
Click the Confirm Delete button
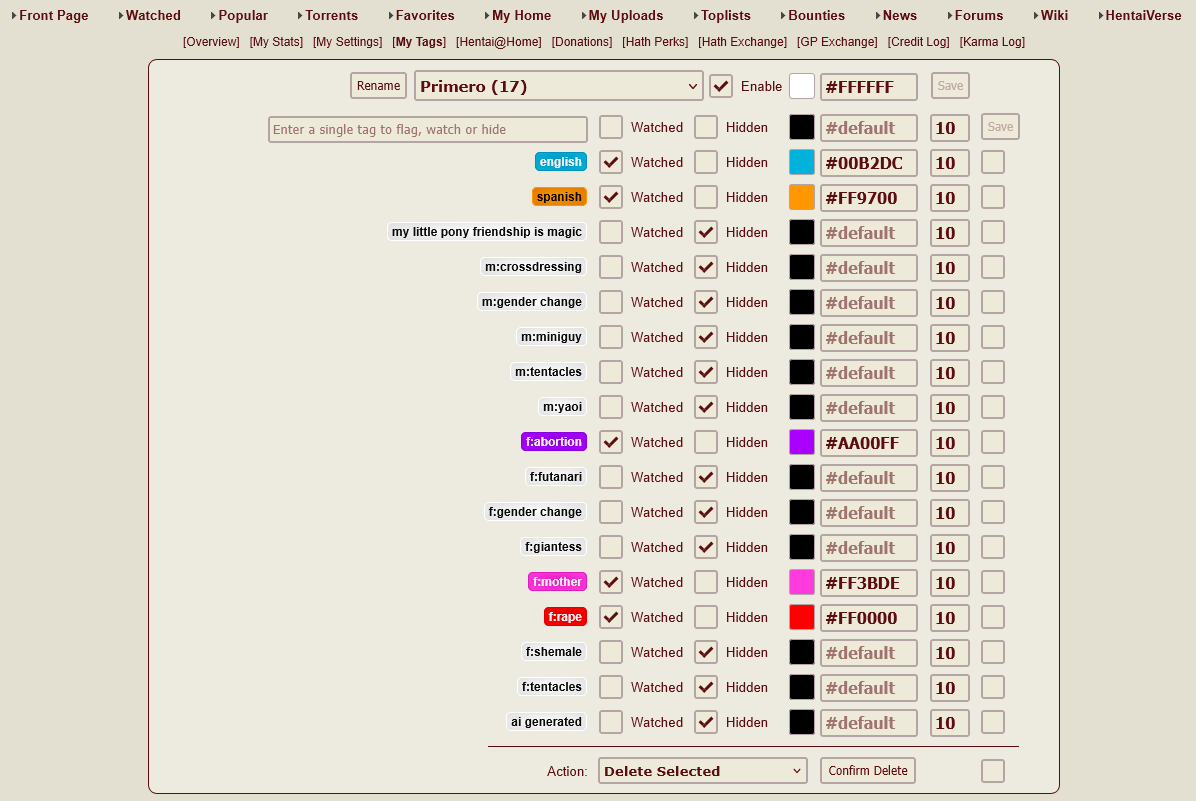click(867, 771)
